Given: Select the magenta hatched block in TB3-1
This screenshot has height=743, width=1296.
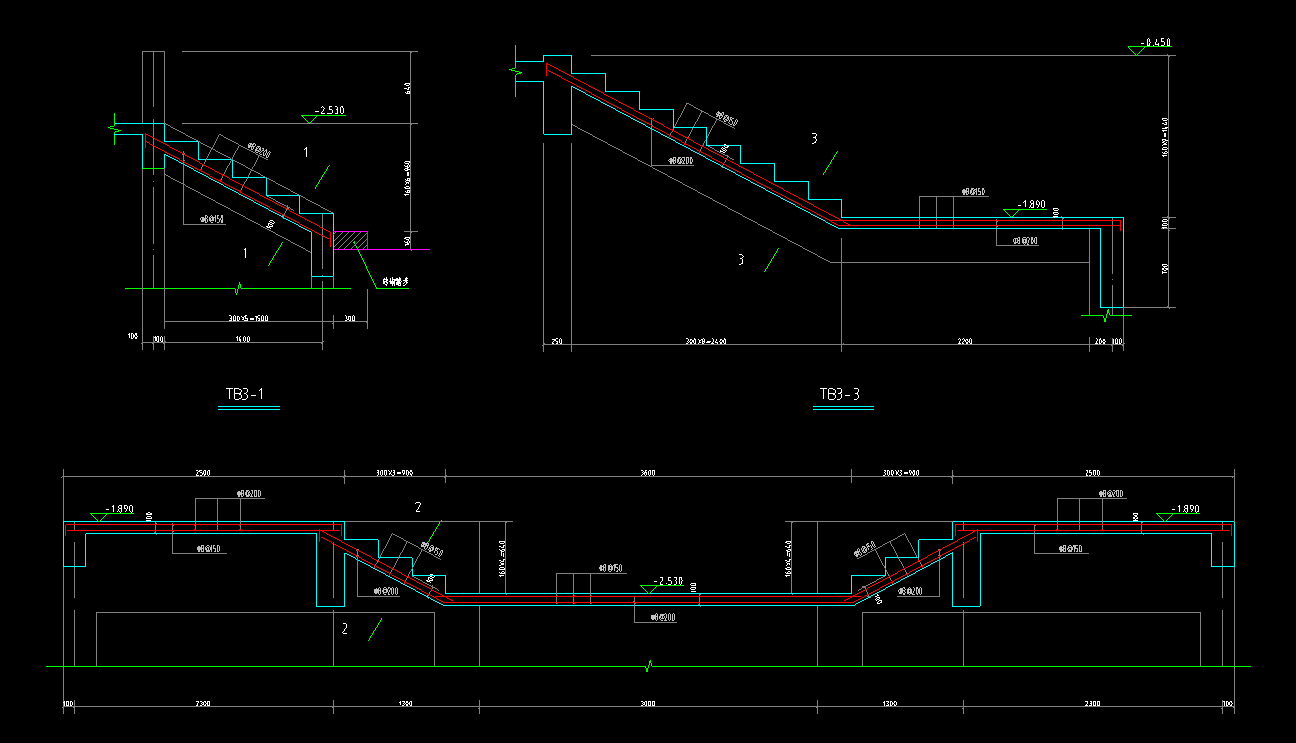Looking at the screenshot, I should click(x=351, y=240).
